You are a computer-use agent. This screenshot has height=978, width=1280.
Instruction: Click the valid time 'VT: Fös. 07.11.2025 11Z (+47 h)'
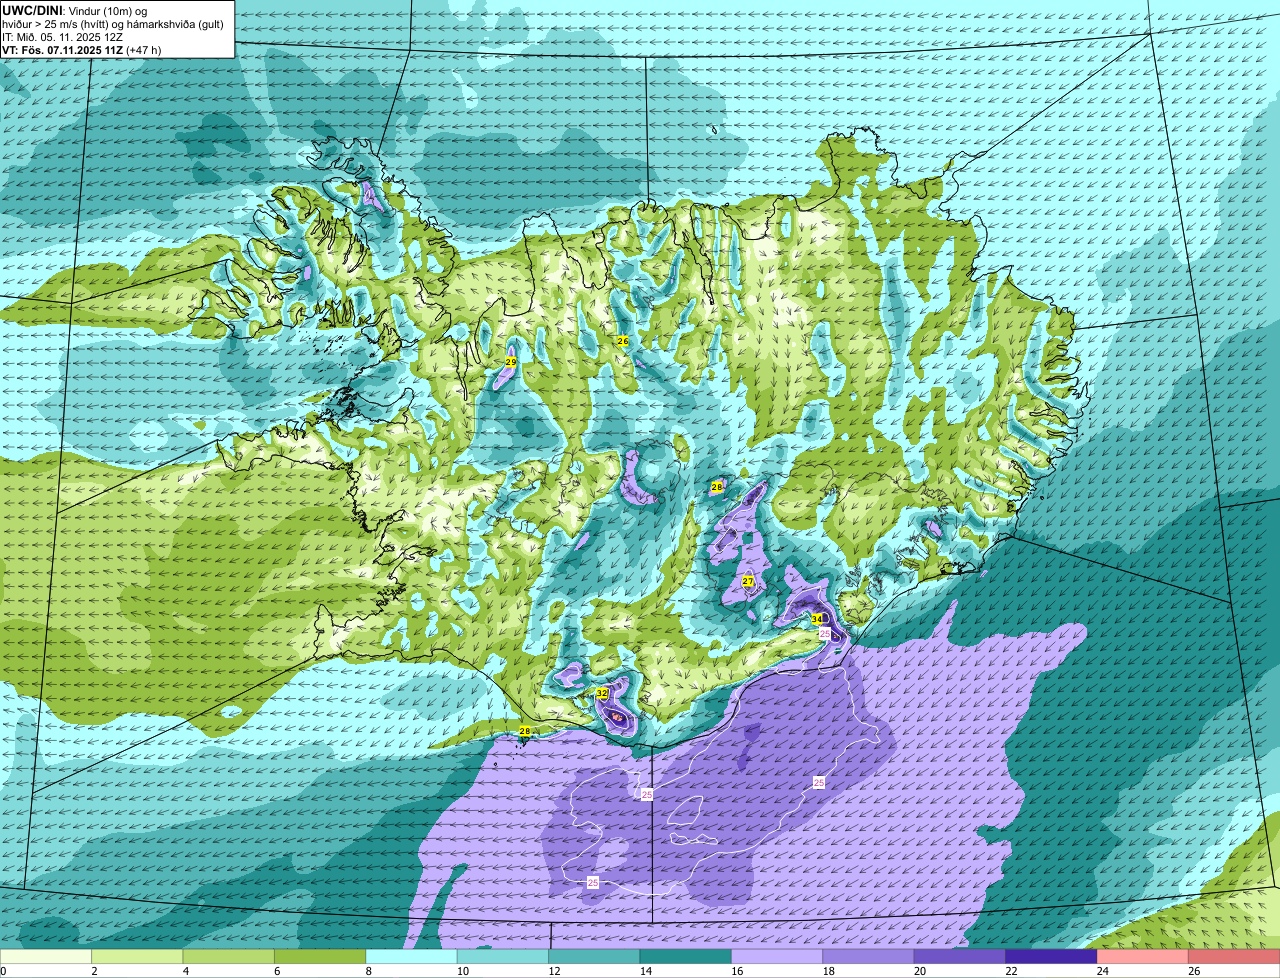82,50
